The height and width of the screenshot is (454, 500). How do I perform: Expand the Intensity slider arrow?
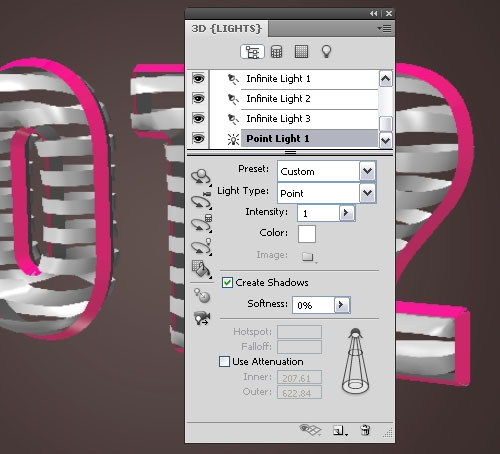point(346,213)
